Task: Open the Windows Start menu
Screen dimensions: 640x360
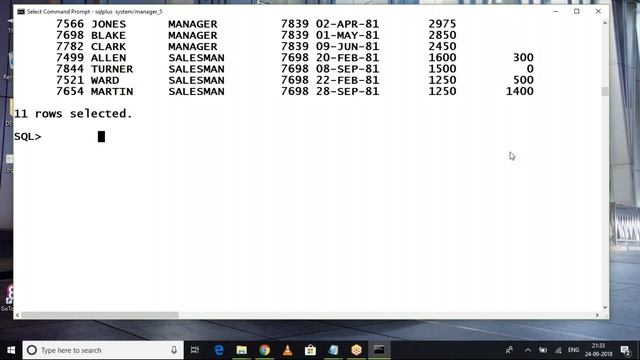Action: 11,350
